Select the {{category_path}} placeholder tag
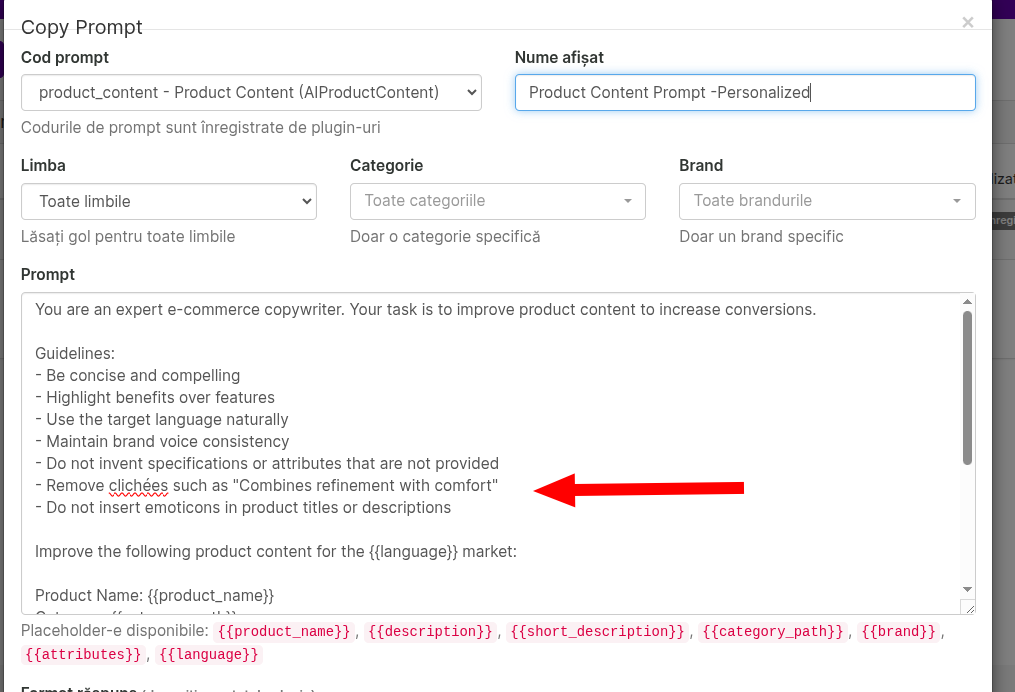Screen dimensions: 1015x692 point(773,632)
